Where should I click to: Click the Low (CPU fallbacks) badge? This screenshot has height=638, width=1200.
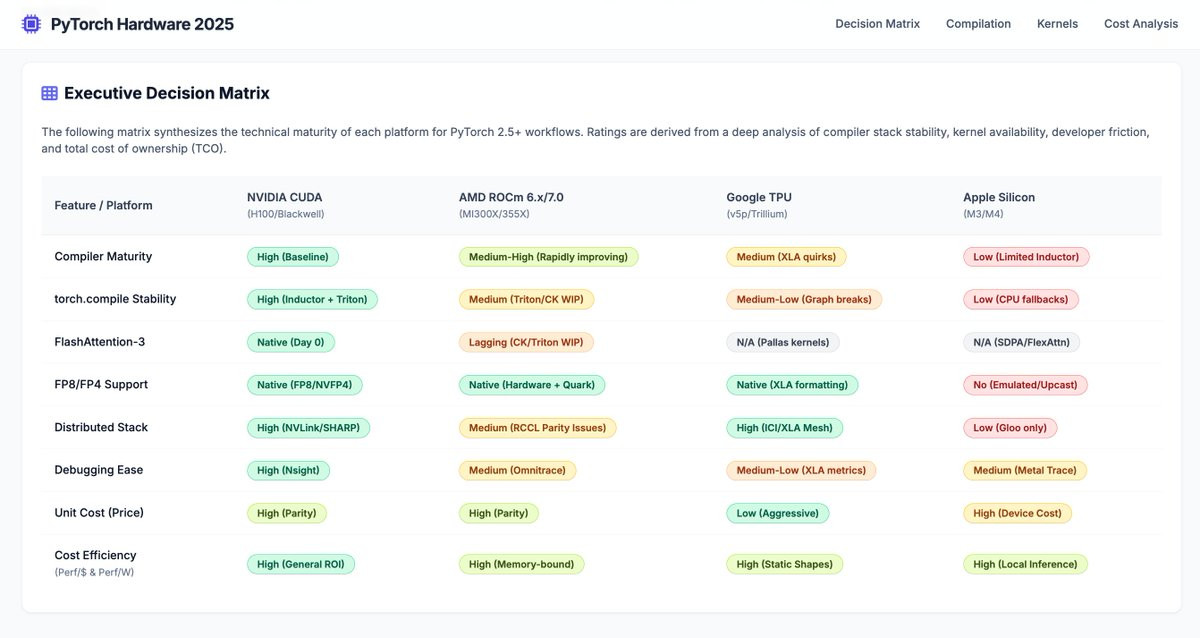1021,299
